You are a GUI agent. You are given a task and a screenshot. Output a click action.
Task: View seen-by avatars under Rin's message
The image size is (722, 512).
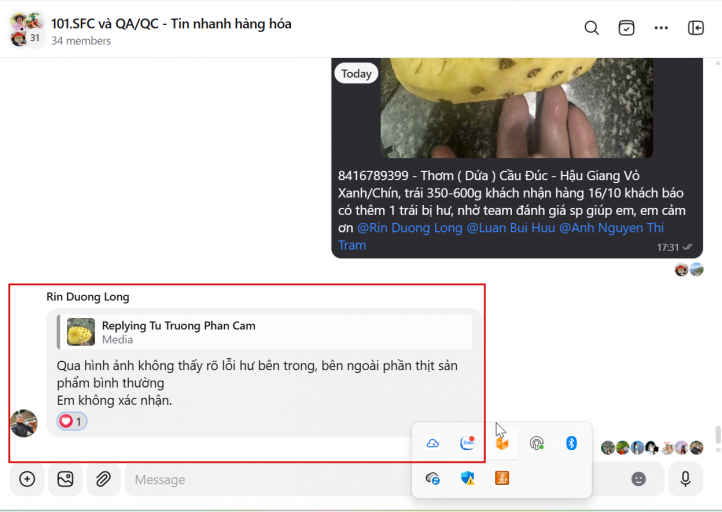coord(652,447)
